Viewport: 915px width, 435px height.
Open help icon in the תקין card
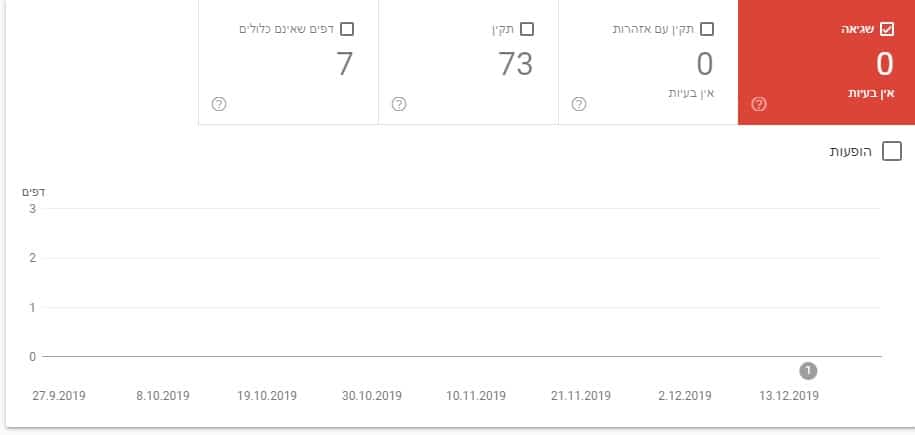[x=399, y=105]
